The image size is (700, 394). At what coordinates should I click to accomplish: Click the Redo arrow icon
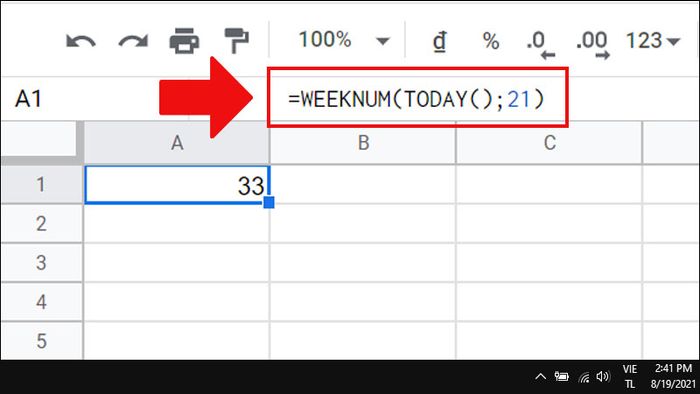(x=133, y=41)
